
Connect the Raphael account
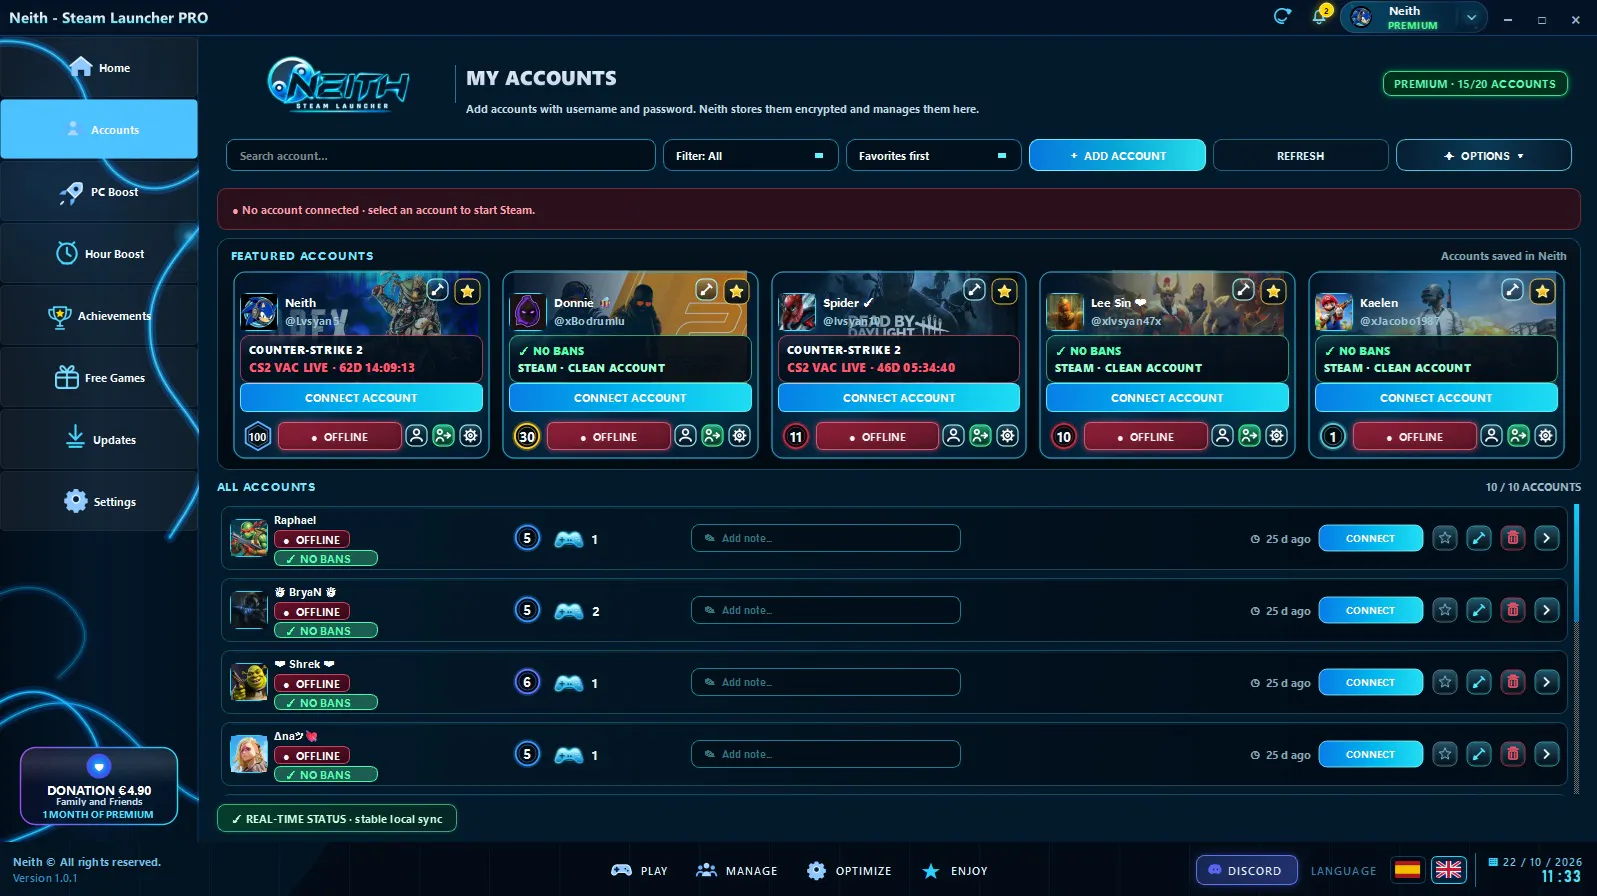coord(1370,538)
